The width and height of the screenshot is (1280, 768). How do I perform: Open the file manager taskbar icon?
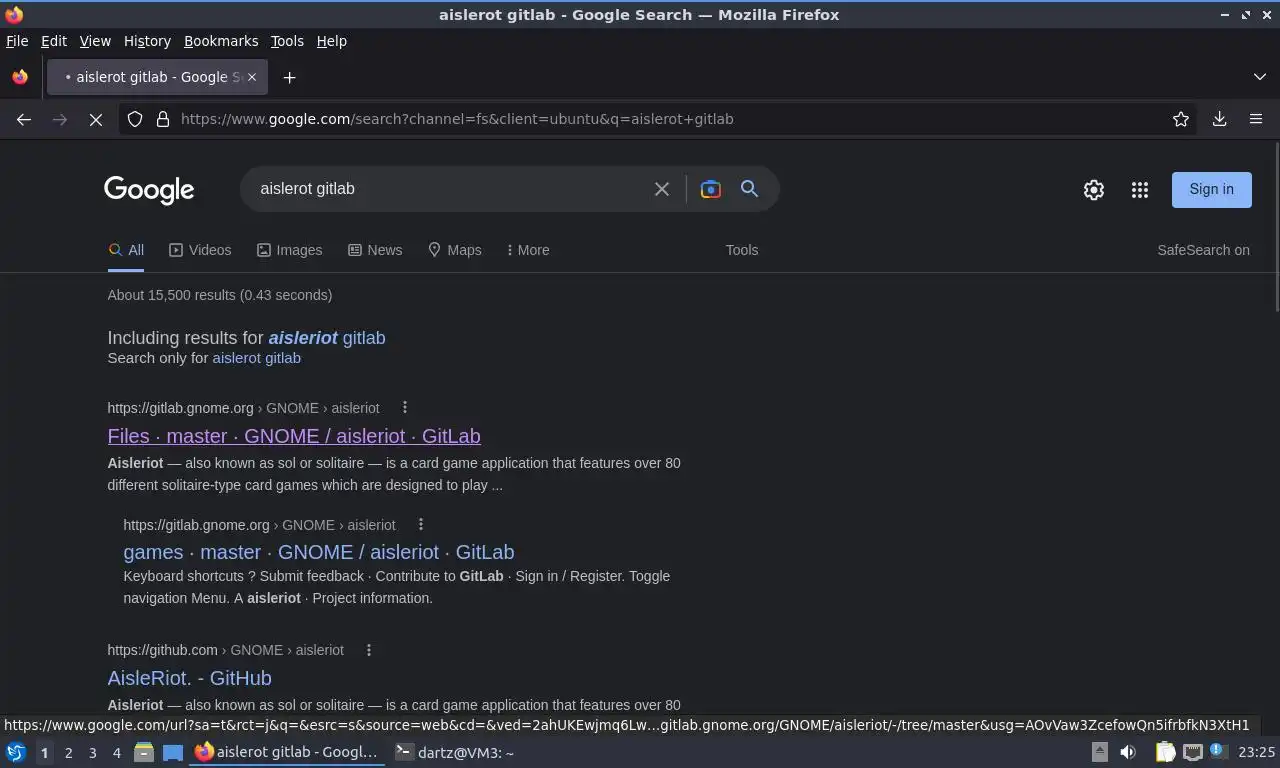click(x=144, y=752)
